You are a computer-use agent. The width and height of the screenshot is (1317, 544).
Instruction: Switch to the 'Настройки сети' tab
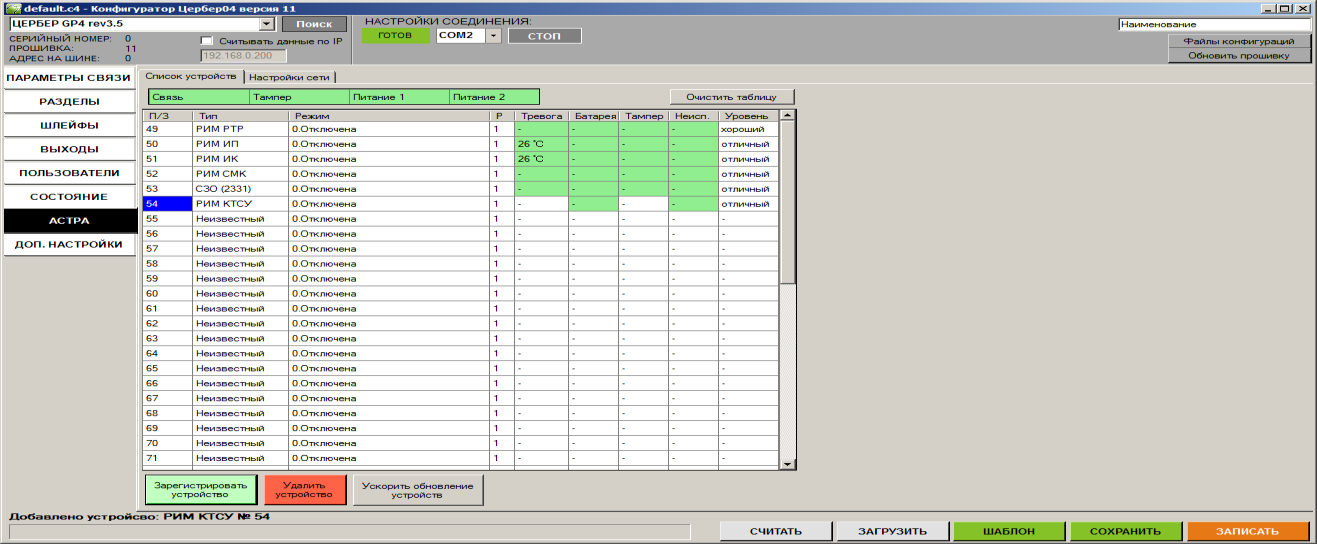point(289,77)
